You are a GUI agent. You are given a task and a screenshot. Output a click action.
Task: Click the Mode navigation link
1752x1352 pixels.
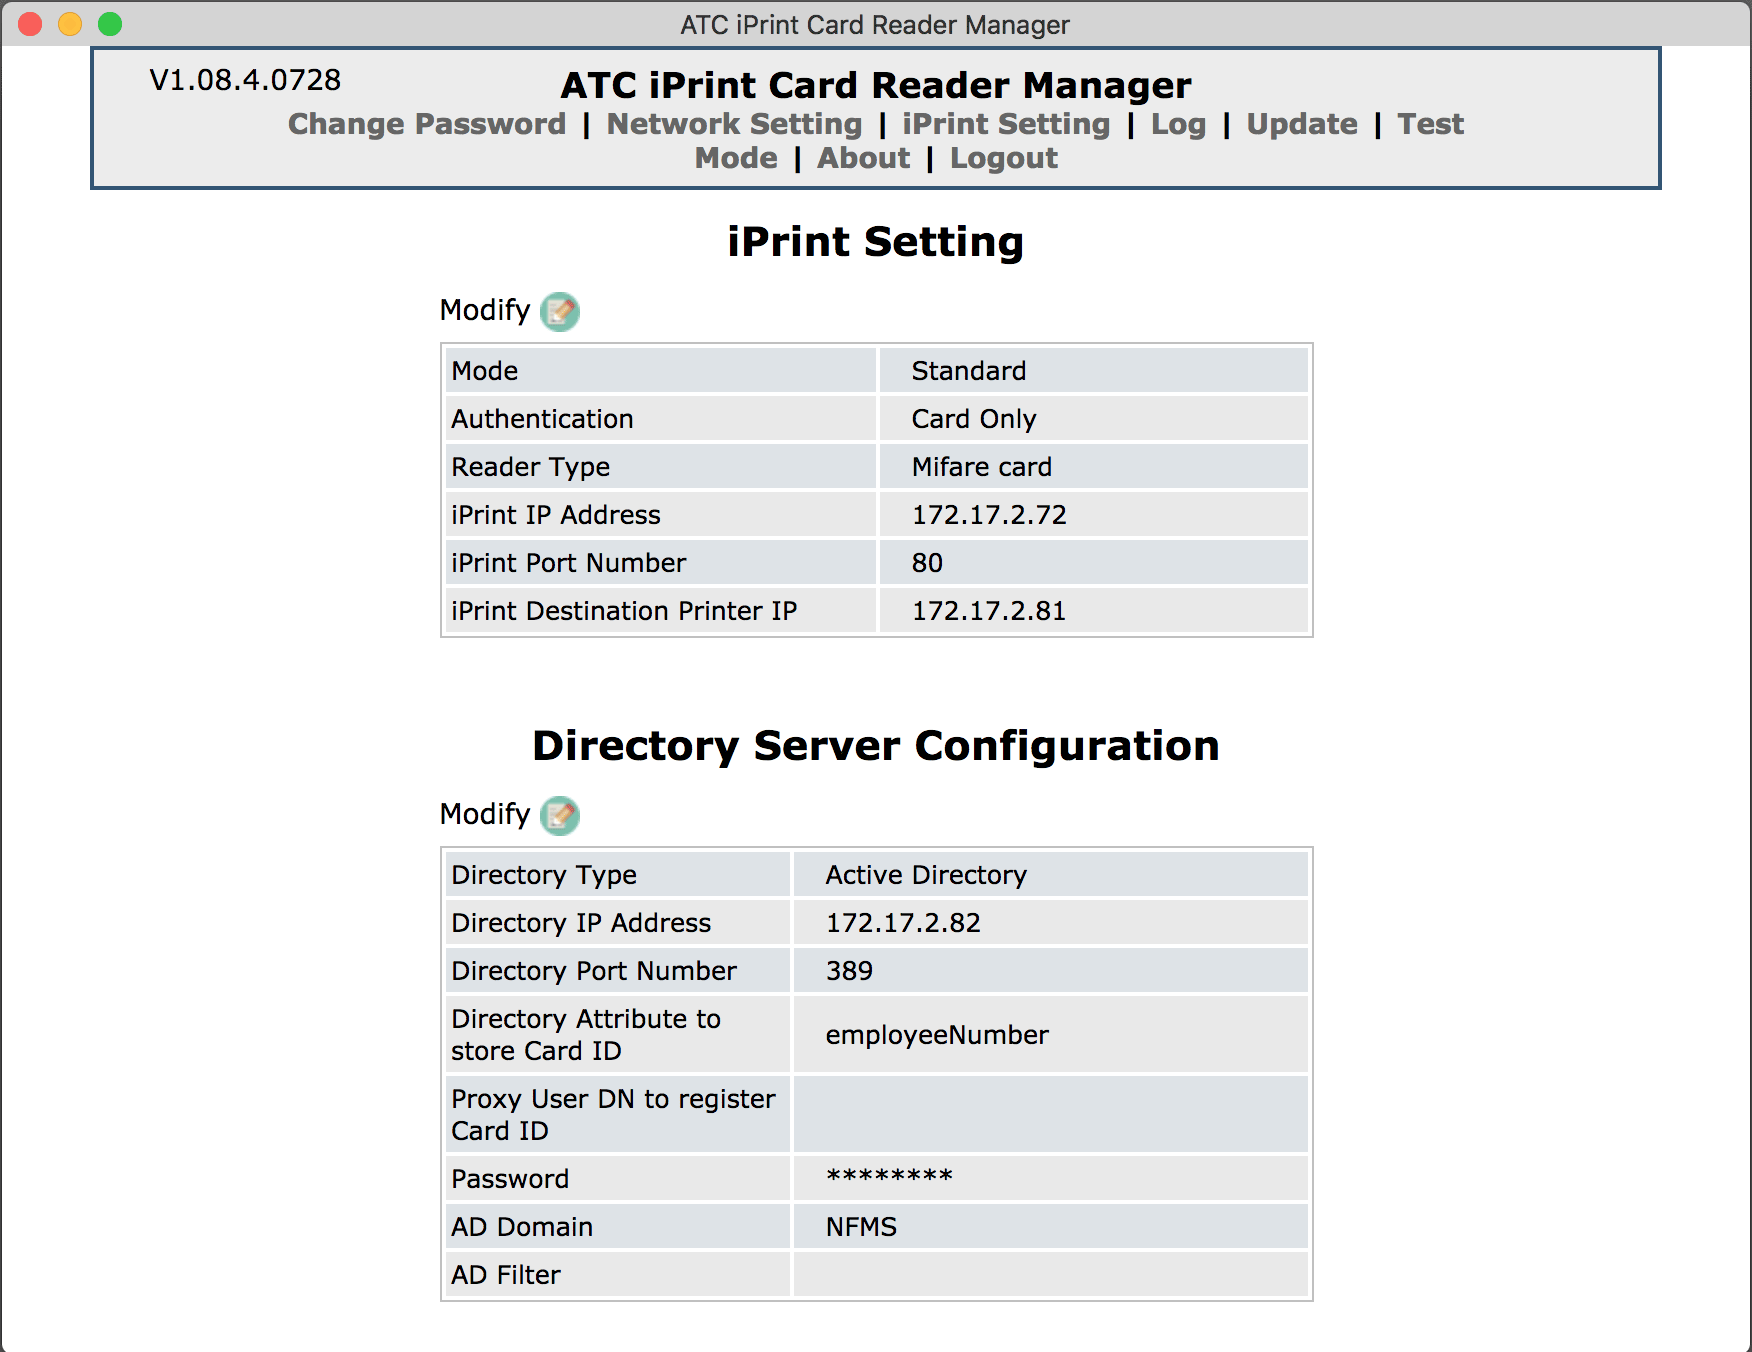pos(736,158)
